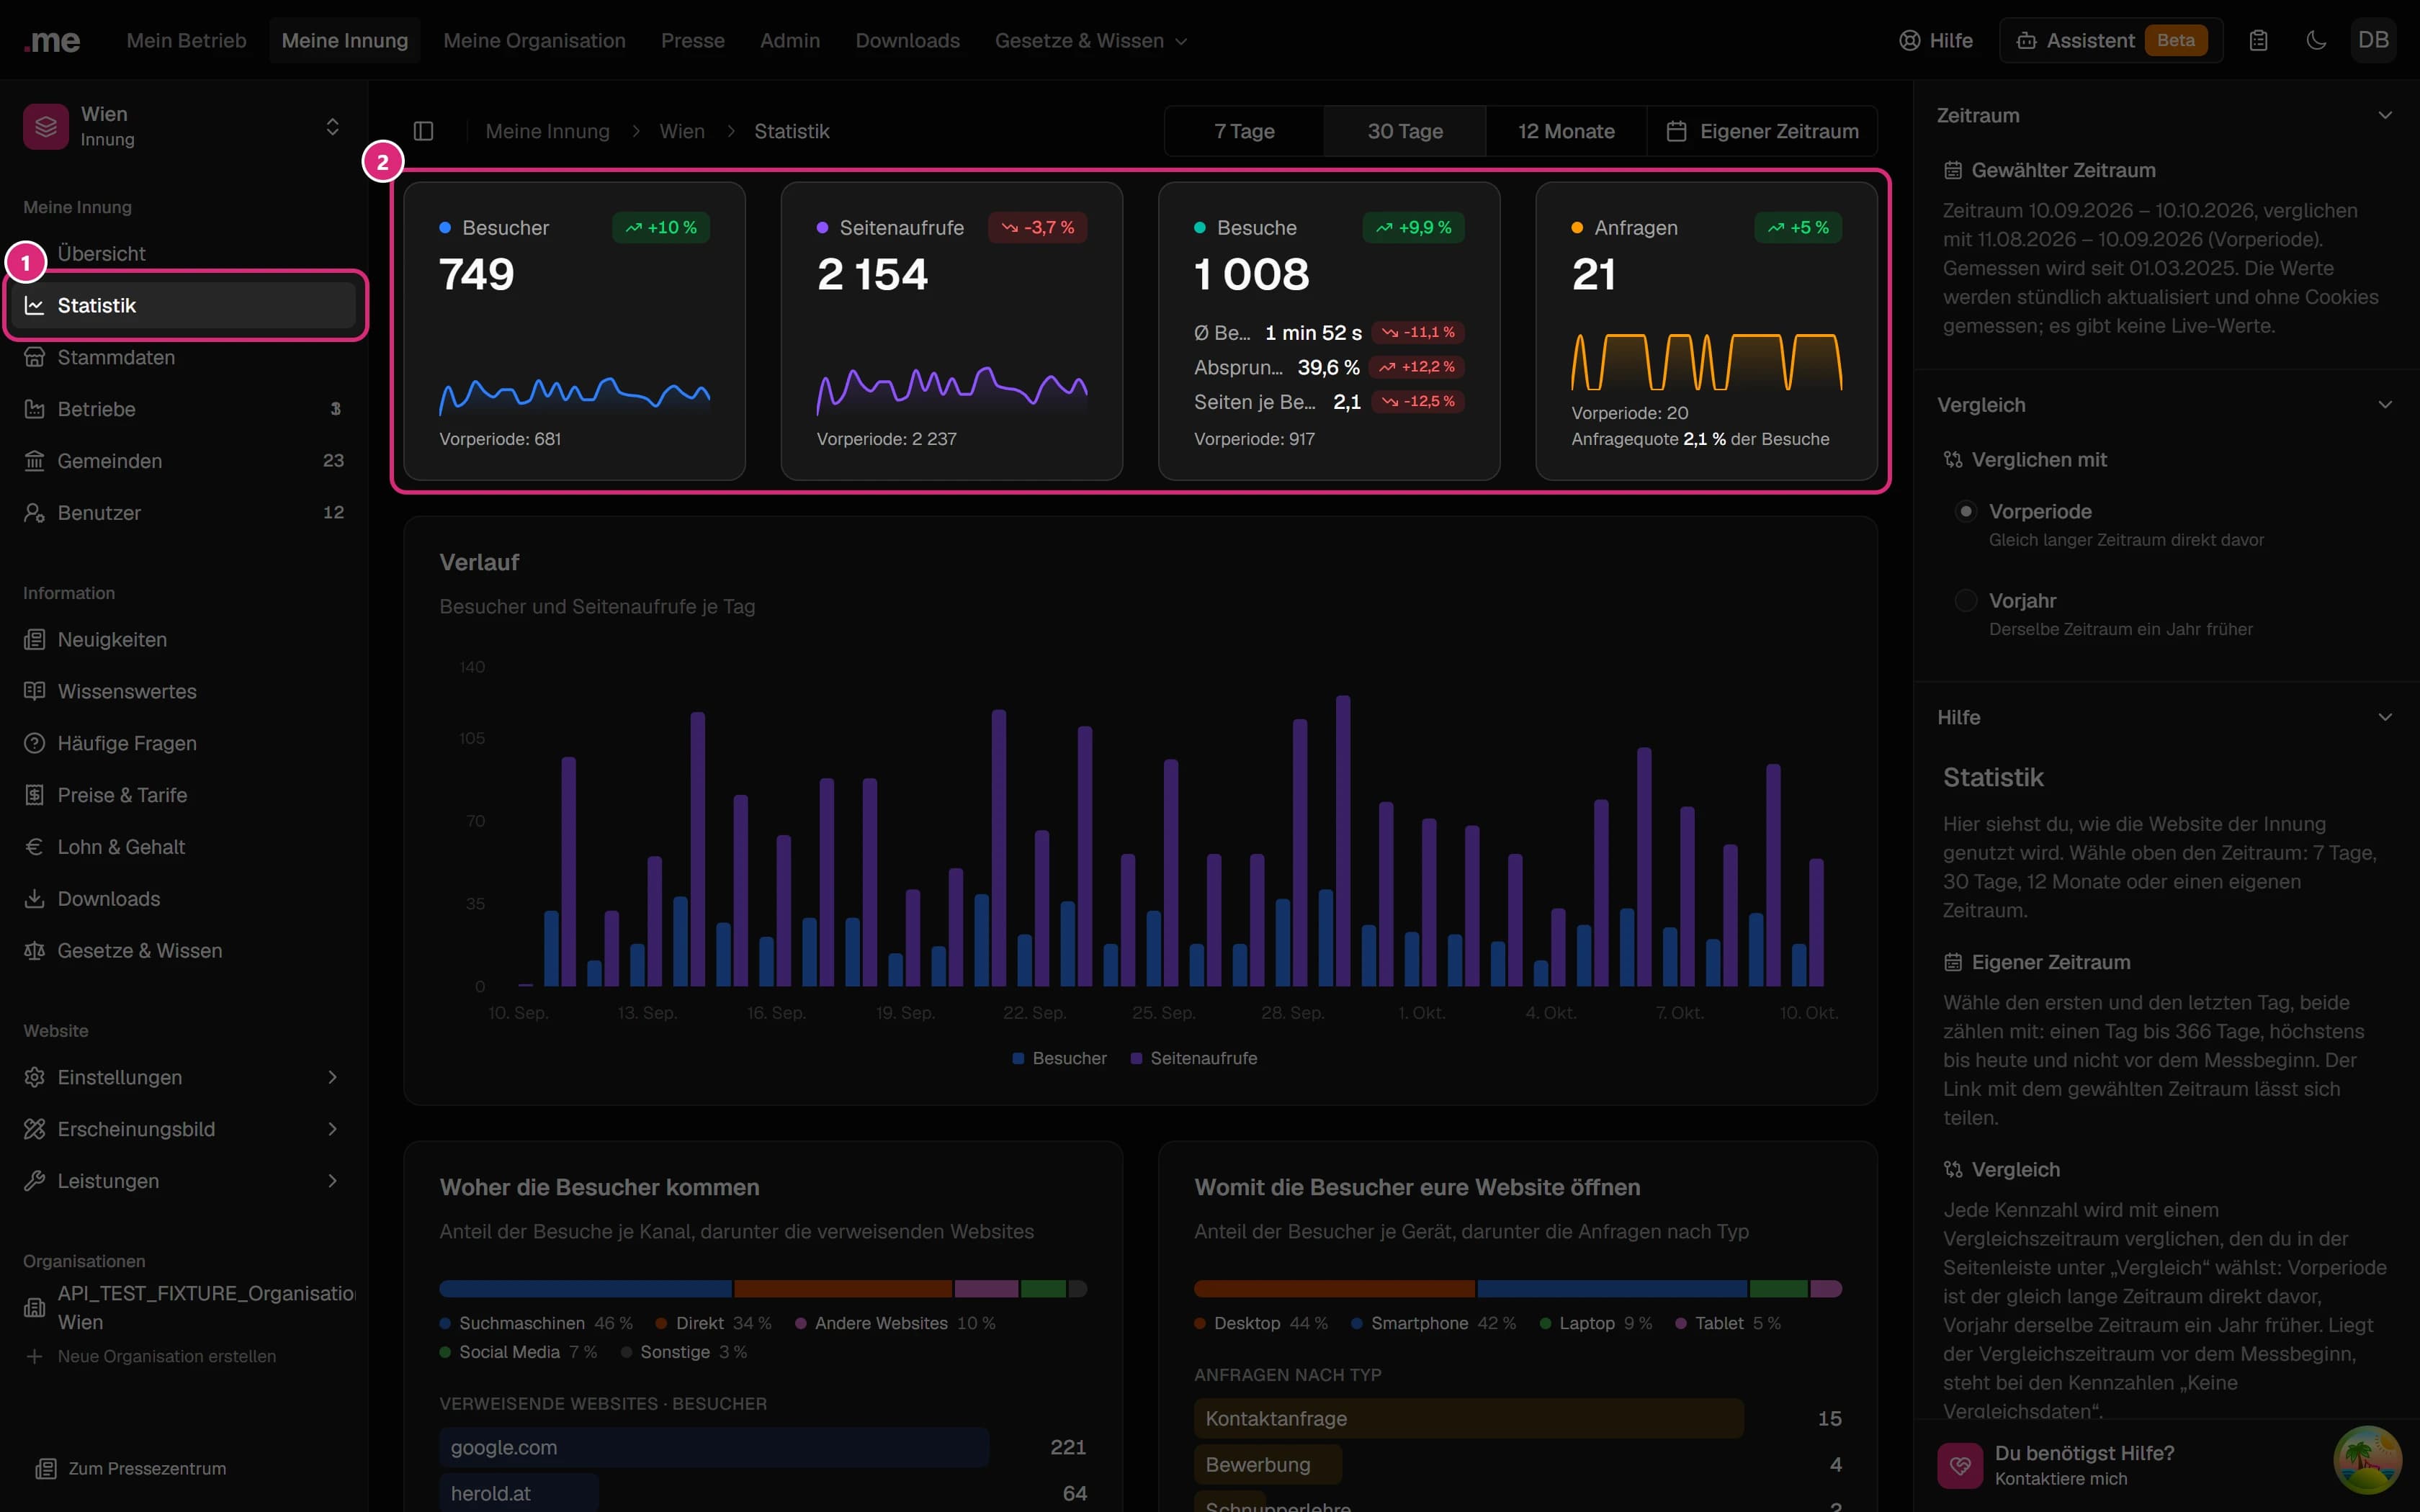Toggle dark mode moon icon
This screenshot has width=2420, height=1512.
pos(2316,40)
